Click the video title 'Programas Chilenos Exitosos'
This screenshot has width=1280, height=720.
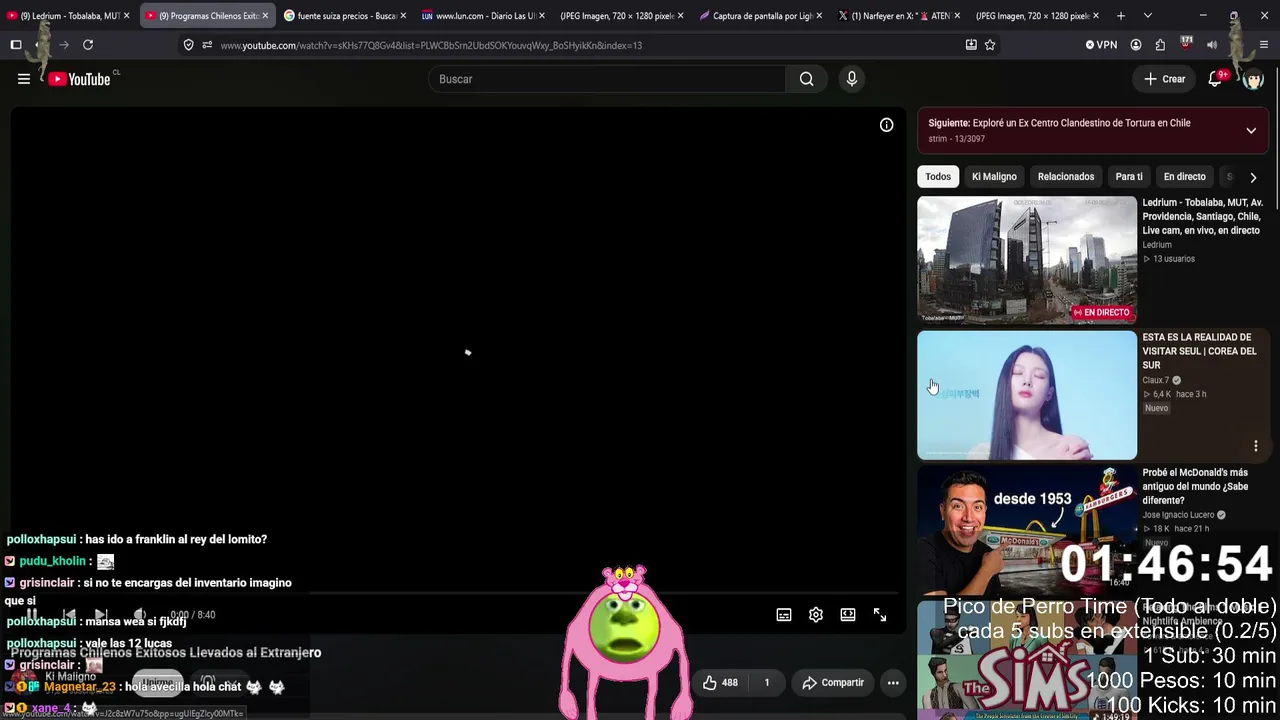(166, 653)
